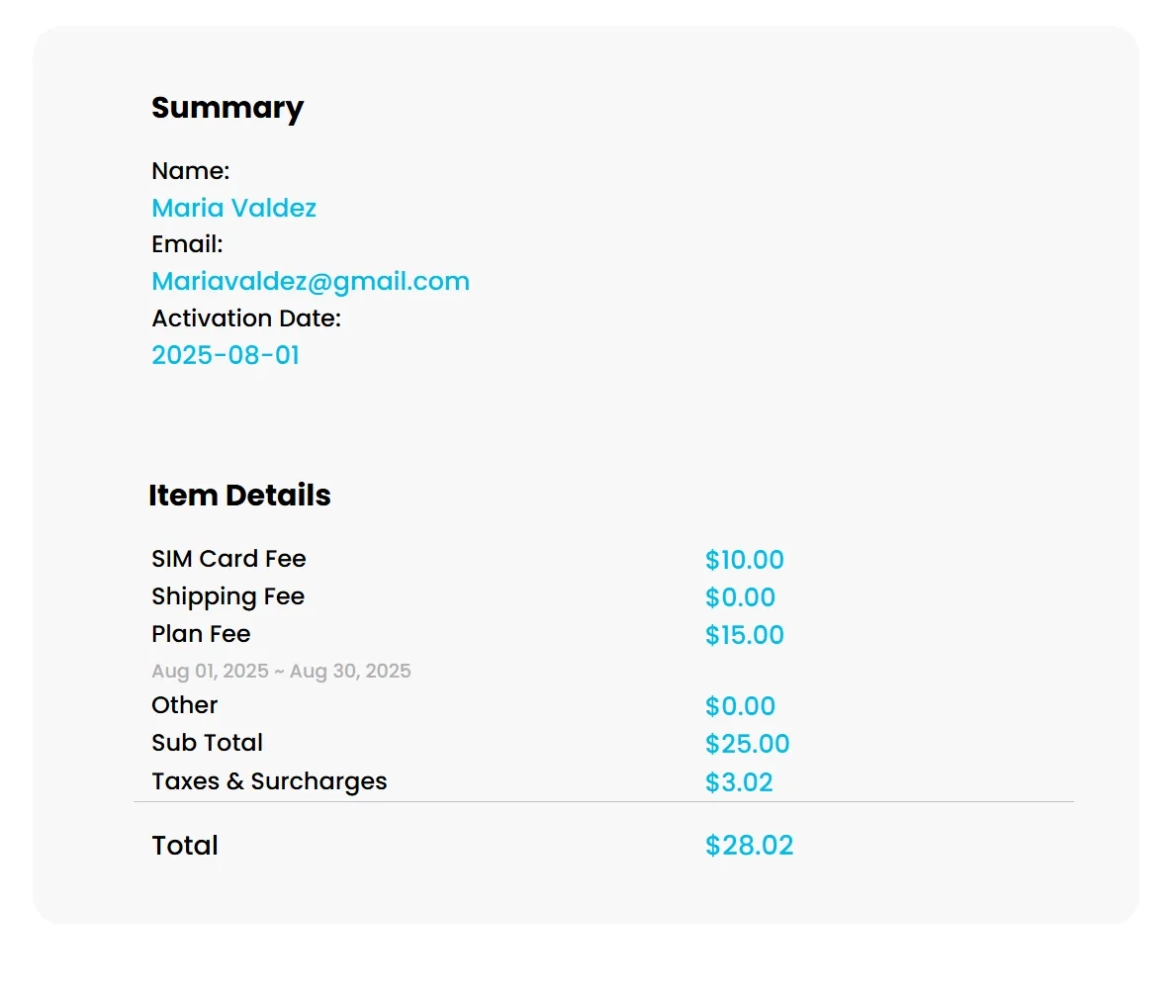Select the activation date 2025-08-01
The height and width of the screenshot is (987, 1163).
pyautogui.click(x=225, y=356)
